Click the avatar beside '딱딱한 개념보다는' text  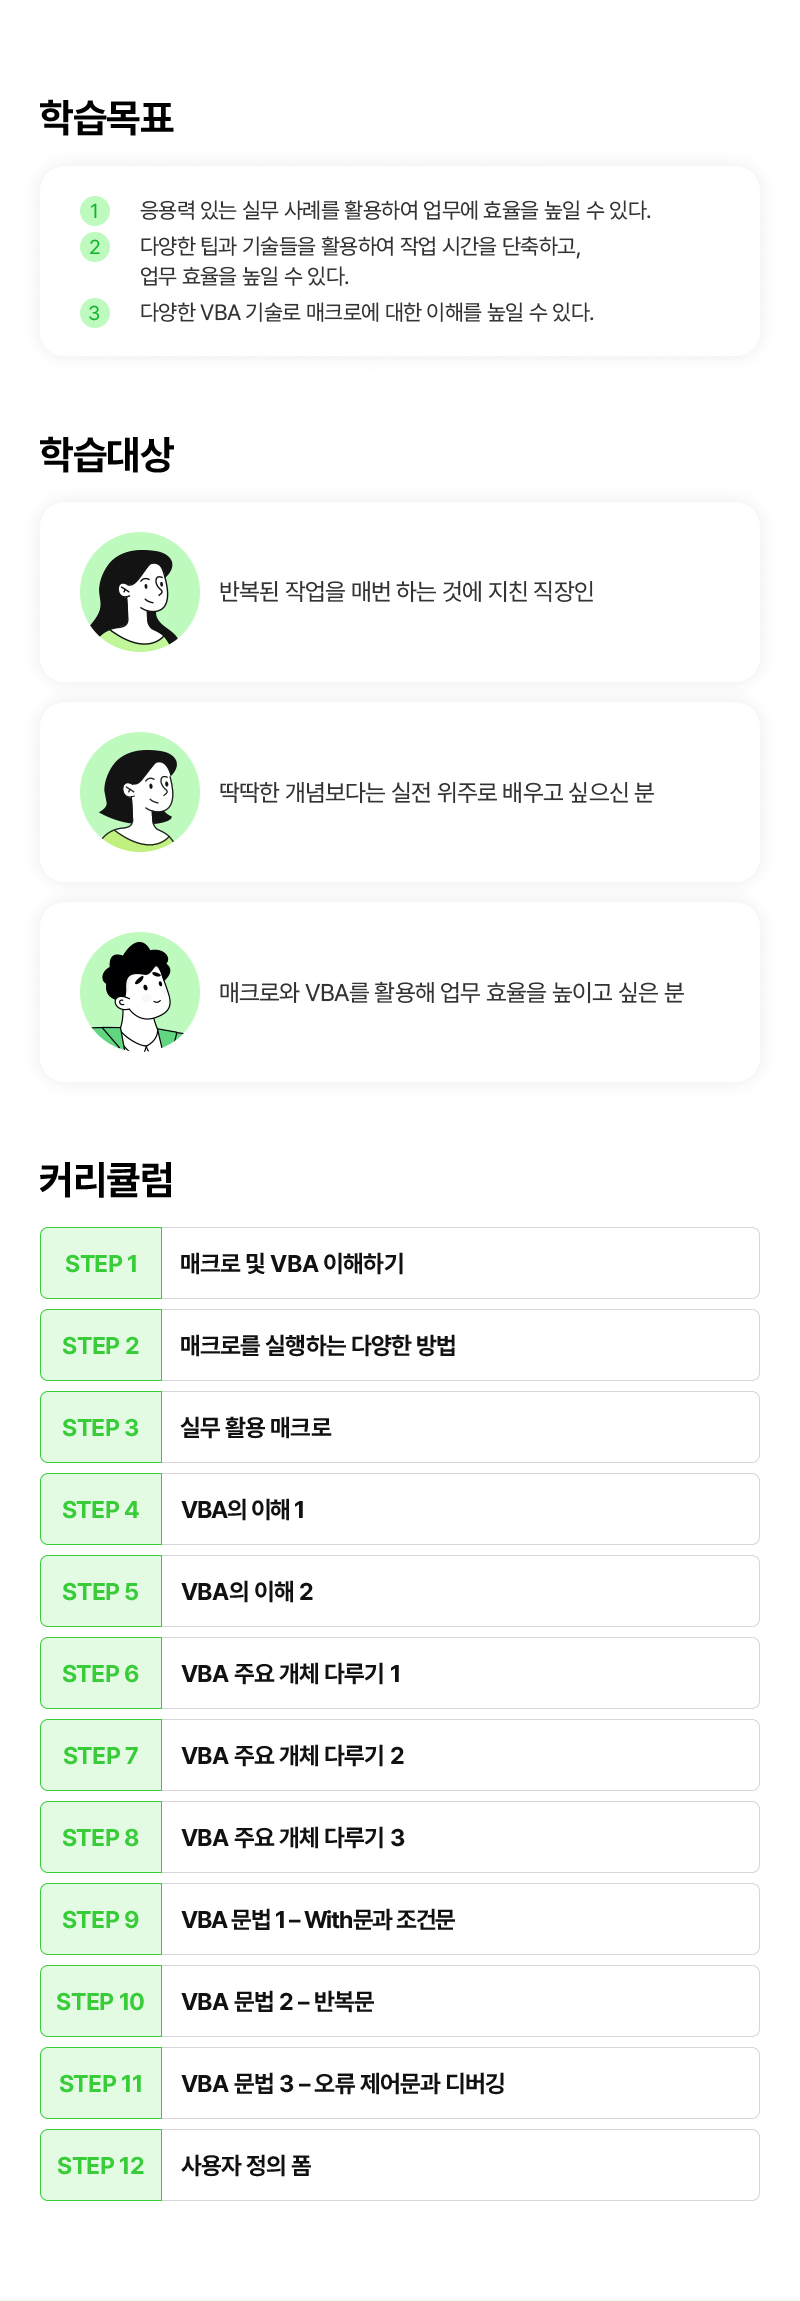tap(140, 792)
